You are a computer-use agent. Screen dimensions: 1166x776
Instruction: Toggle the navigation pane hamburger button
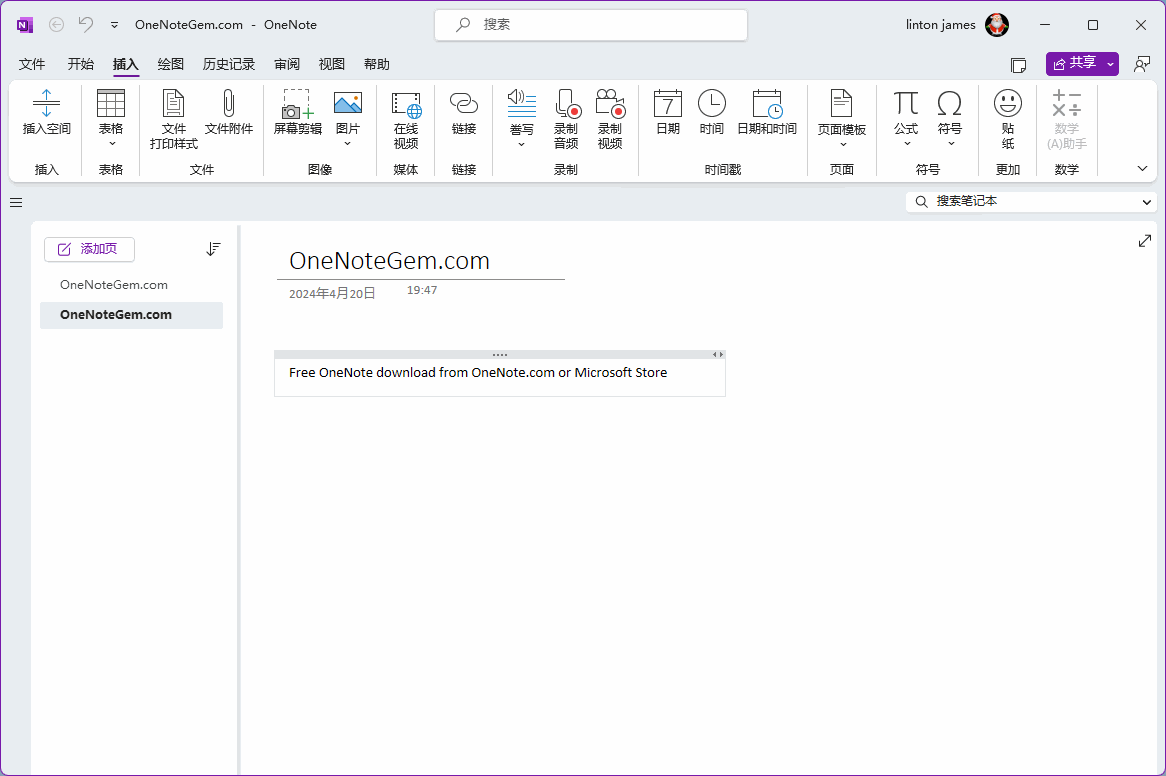(x=16, y=202)
